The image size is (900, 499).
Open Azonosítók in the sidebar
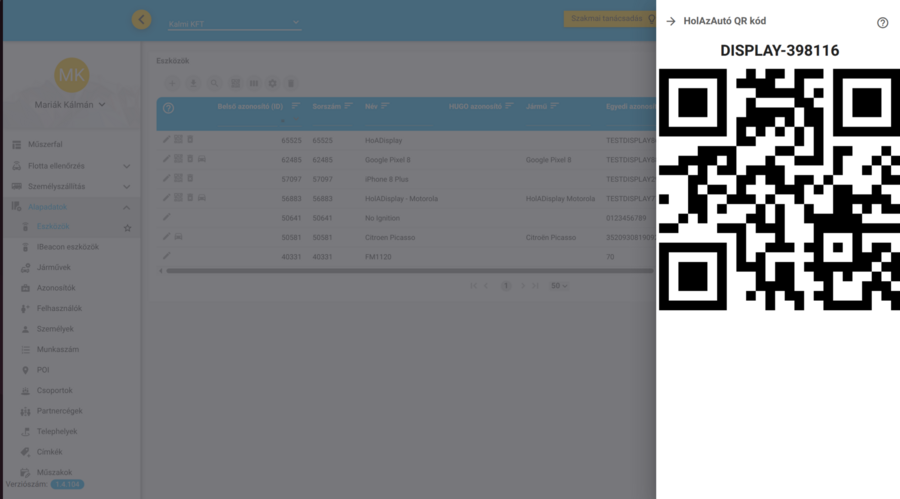click(x=56, y=288)
